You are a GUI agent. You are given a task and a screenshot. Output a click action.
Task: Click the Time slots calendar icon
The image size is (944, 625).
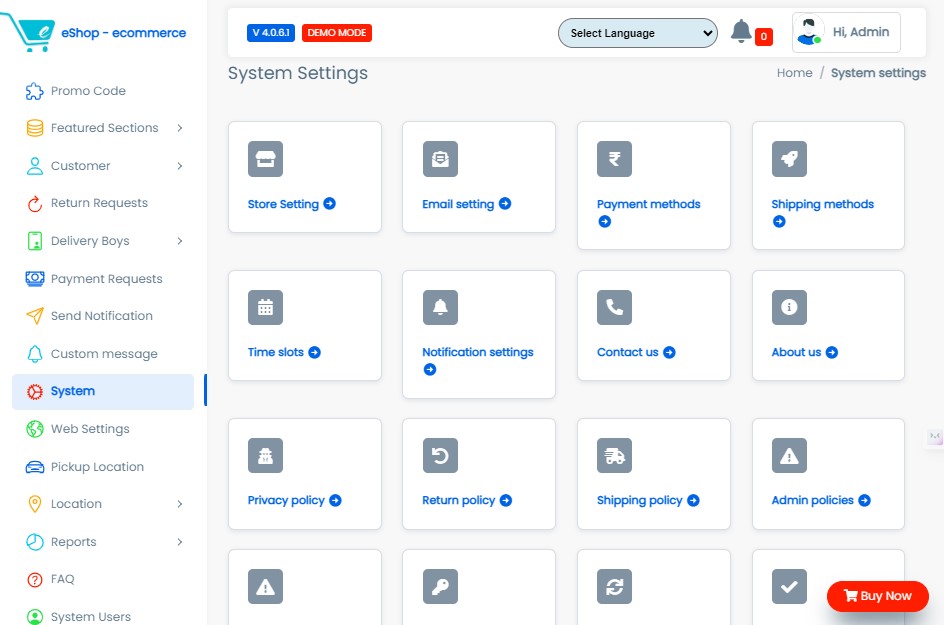pyautogui.click(x=265, y=307)
